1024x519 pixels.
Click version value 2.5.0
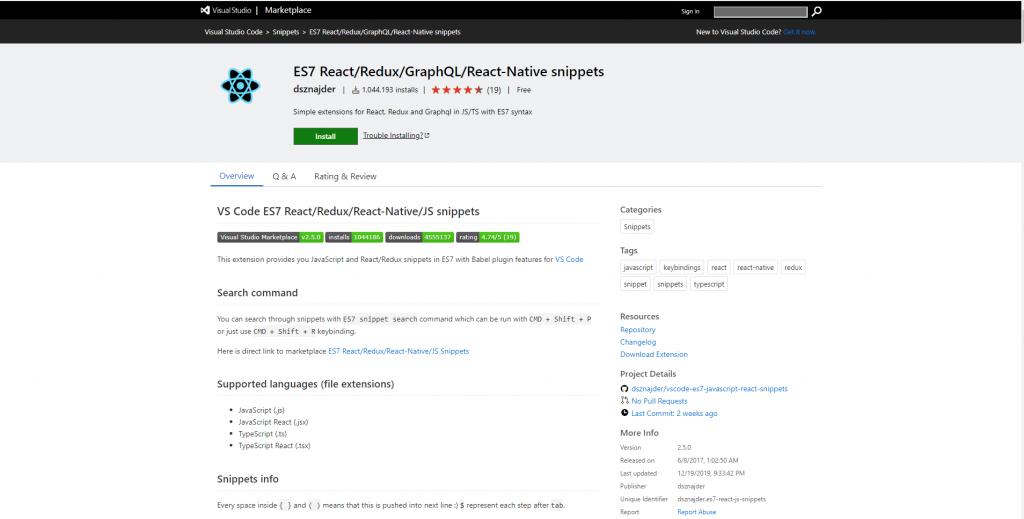[684, 448]
